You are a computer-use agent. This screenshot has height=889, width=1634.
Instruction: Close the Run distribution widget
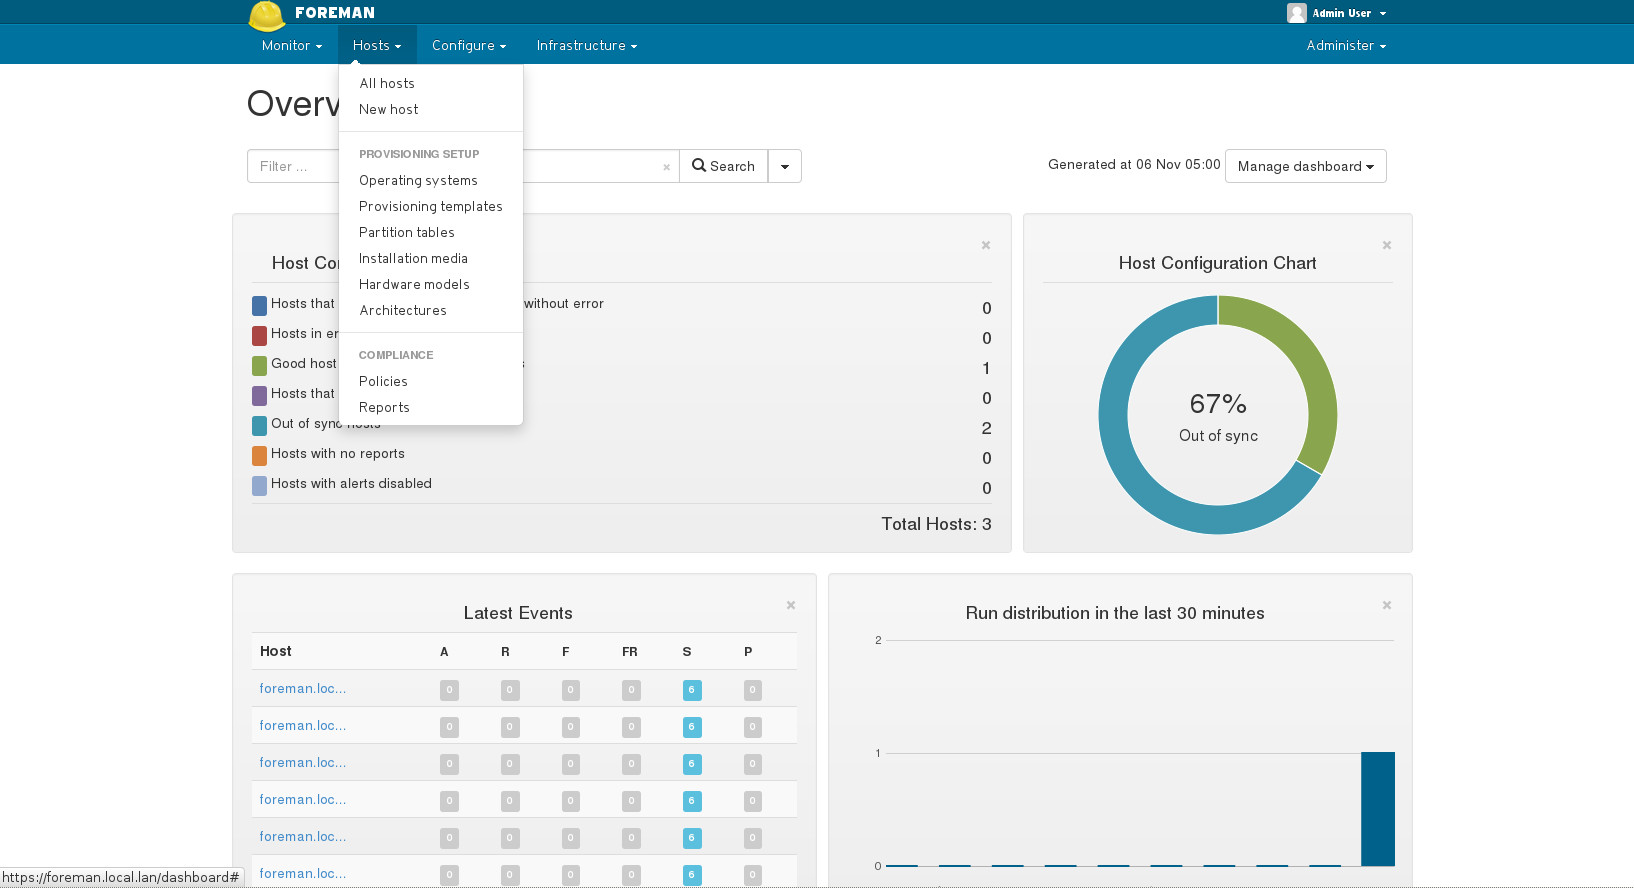tap(1387, 605)
